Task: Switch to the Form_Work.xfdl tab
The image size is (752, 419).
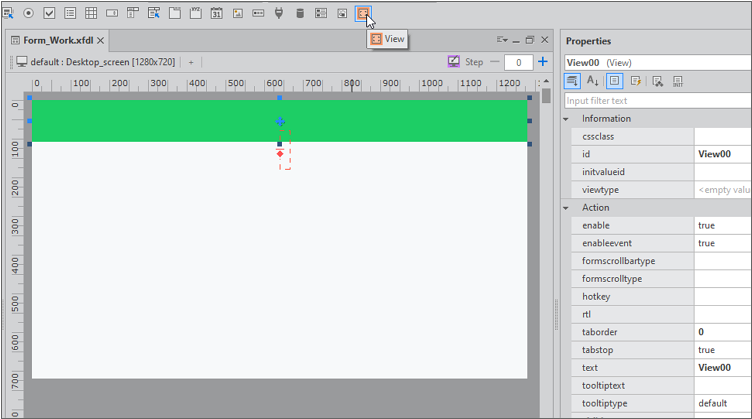Action: (x=58, y=40)
